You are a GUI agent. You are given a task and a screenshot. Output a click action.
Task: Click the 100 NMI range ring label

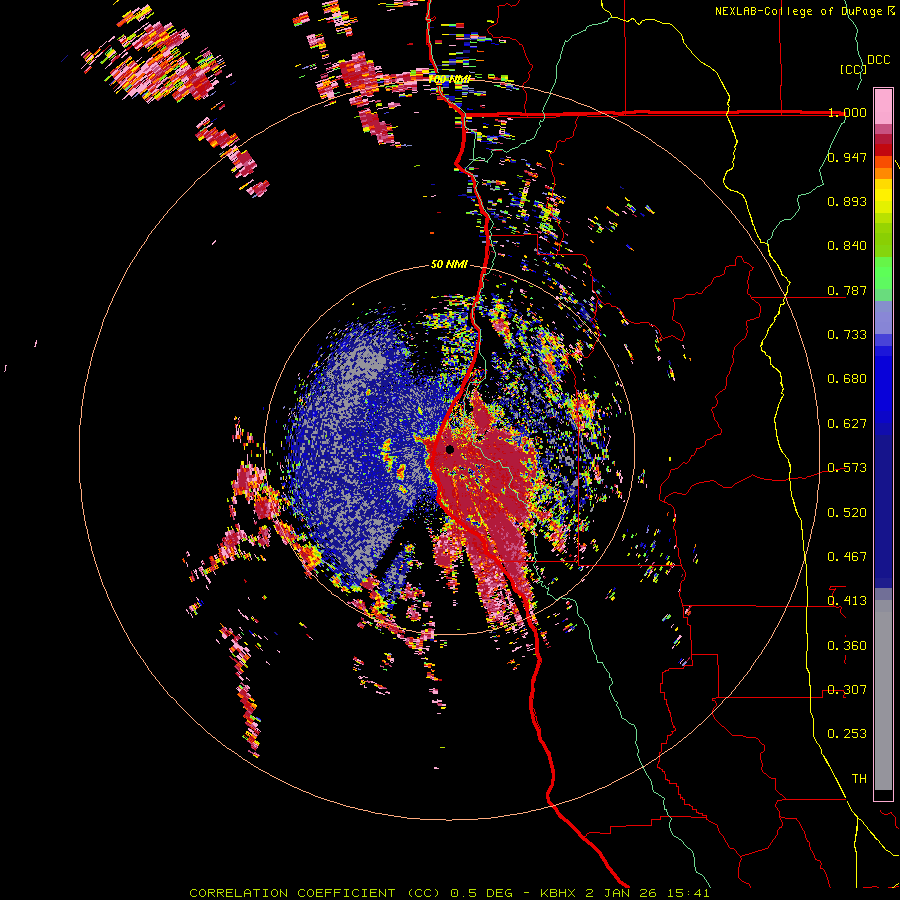[449, 79]
